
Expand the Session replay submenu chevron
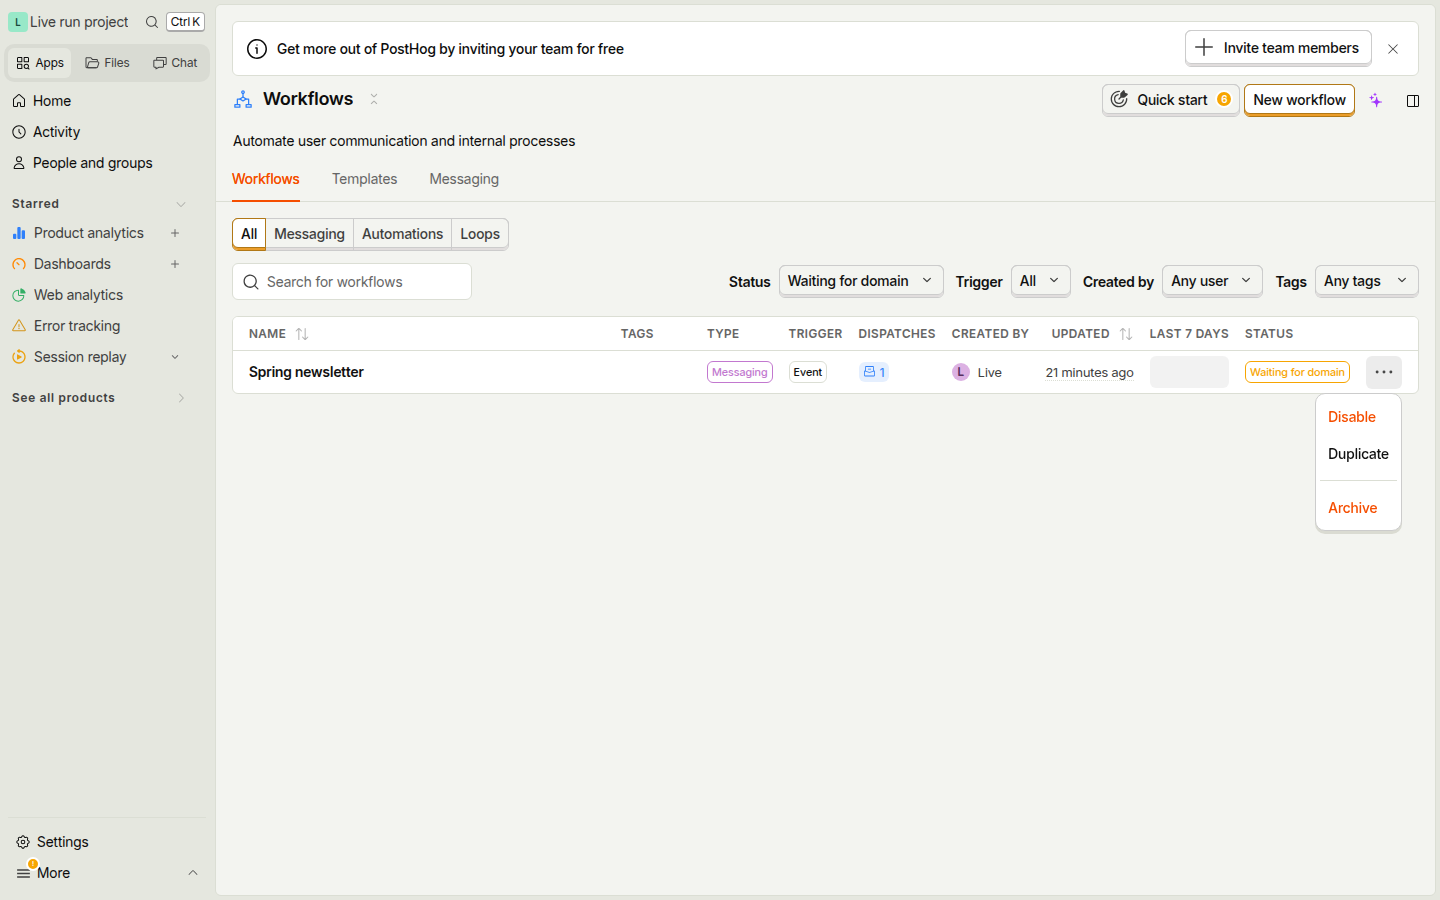click(175, 357)
